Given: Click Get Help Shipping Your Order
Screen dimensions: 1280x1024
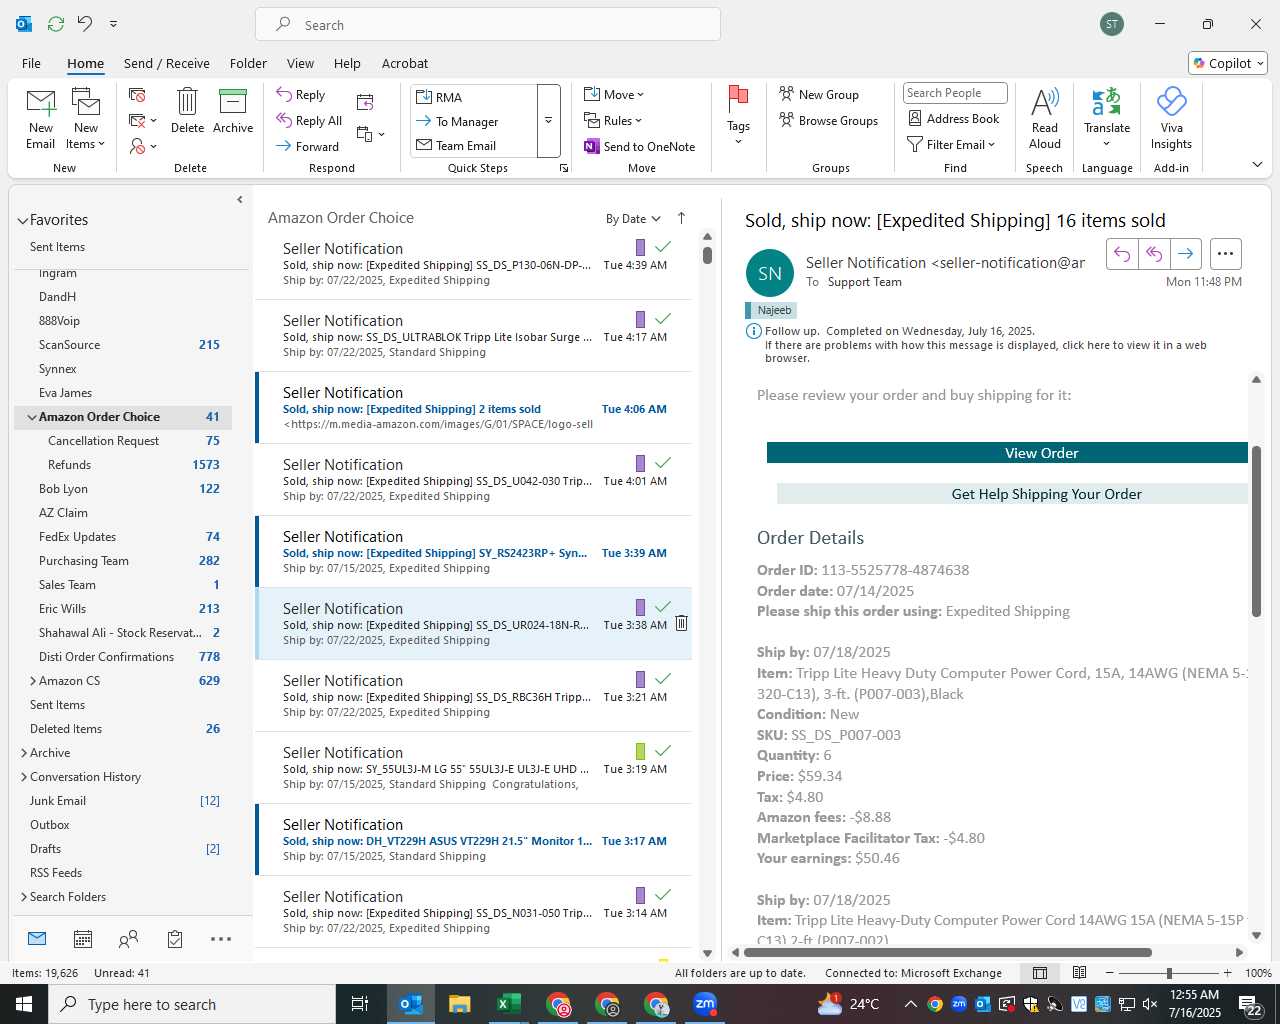Looking at the screenshot, I should [x=1012, y=494].
